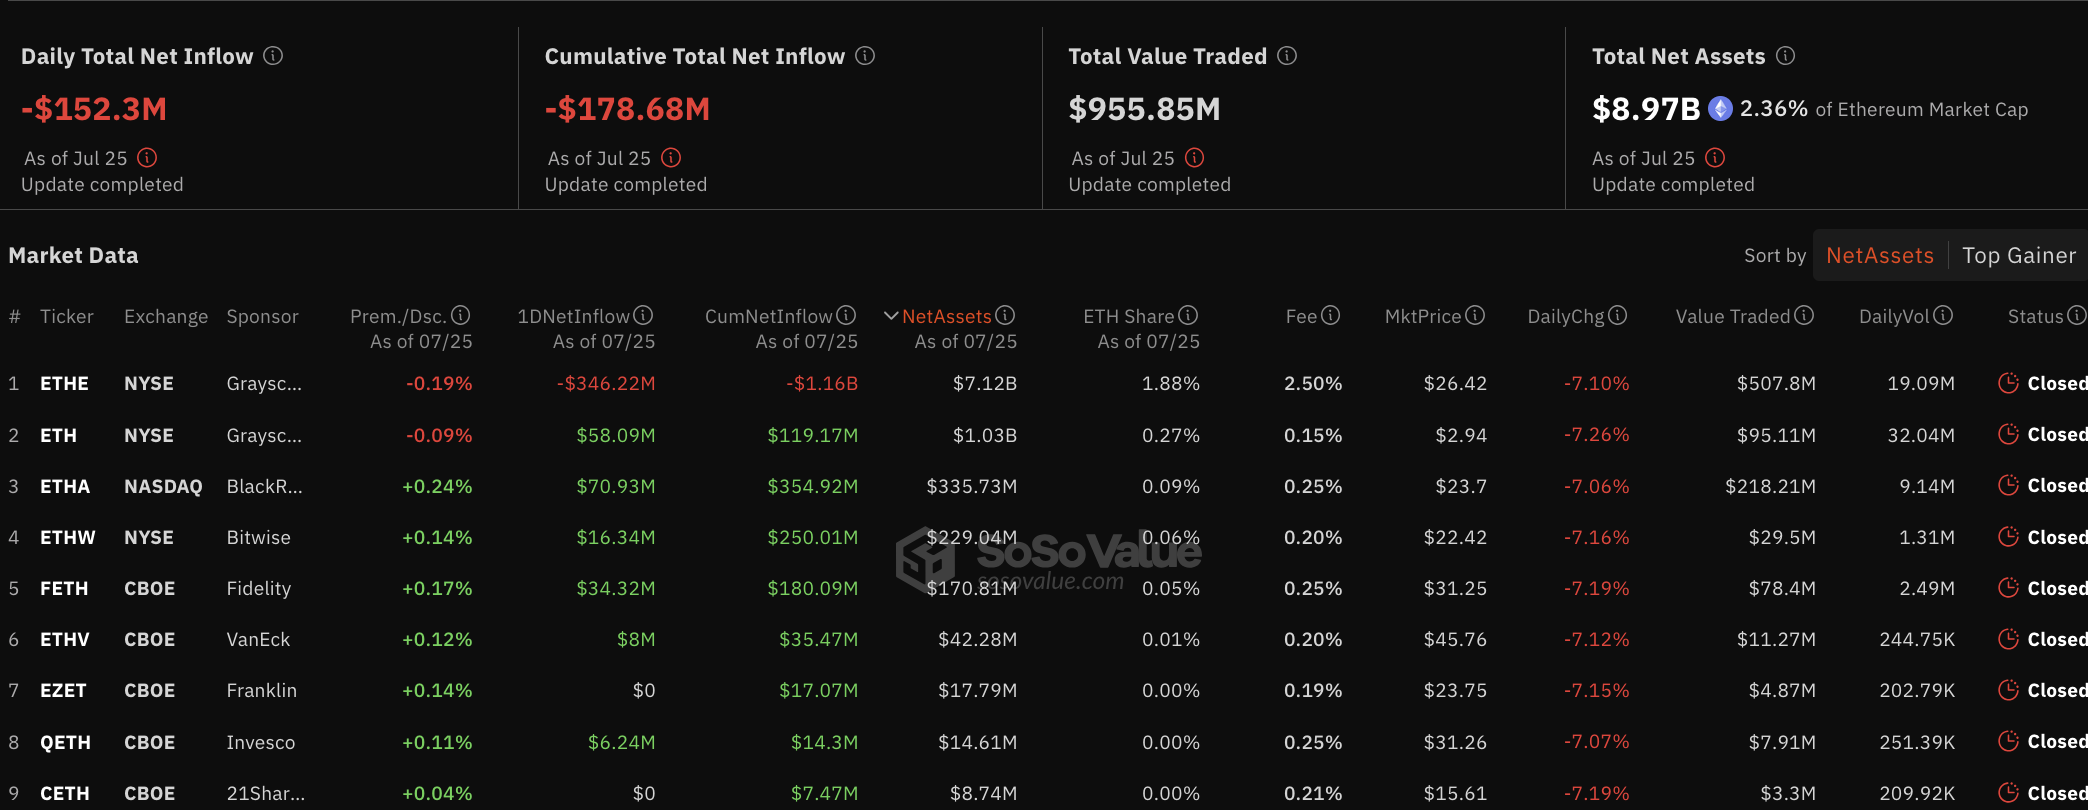Click the $955.85M total value traded figure

[1145, 109]
